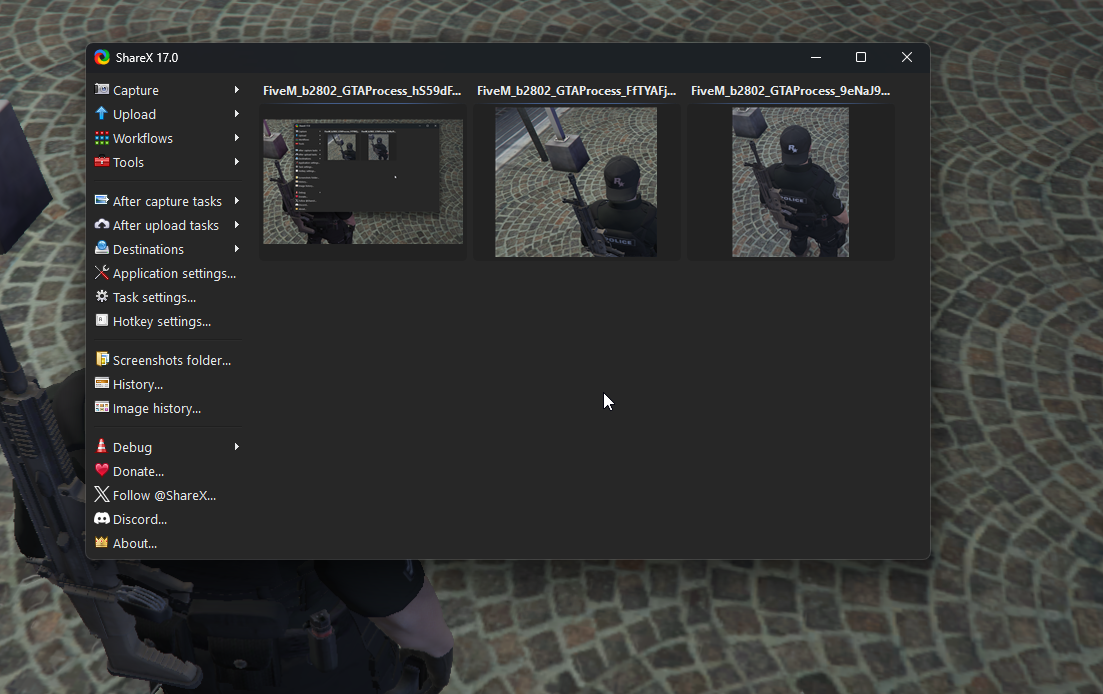Click the After capture tasks icon
This screenshot has height=694, width=1103.
[x=102, y=200]
